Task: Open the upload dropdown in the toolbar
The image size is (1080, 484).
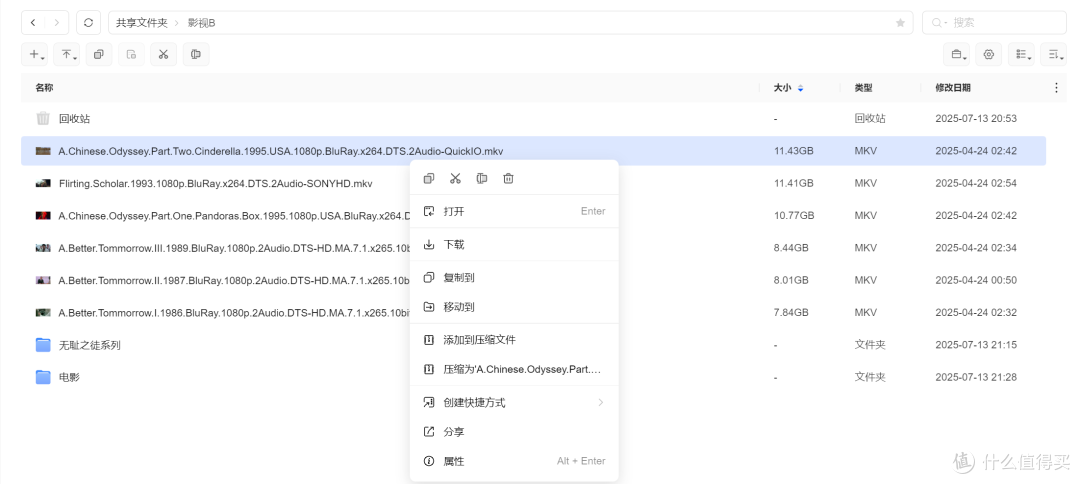Action: point(66,54)
